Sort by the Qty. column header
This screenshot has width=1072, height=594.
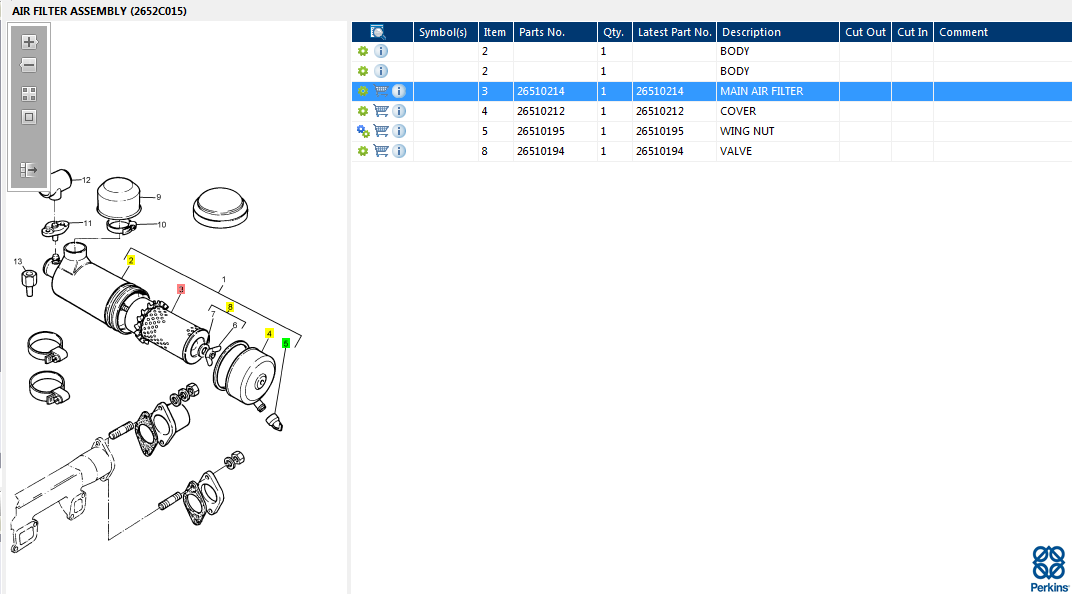pyautogui.click(x=613, y=32)
